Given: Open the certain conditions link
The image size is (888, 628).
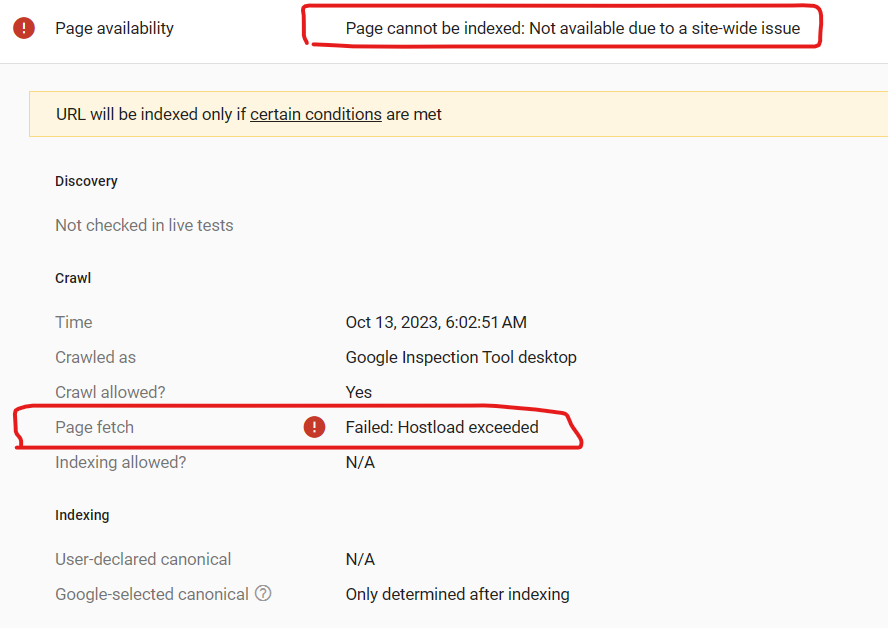Looking at the screenshot, I should [314, 113].
